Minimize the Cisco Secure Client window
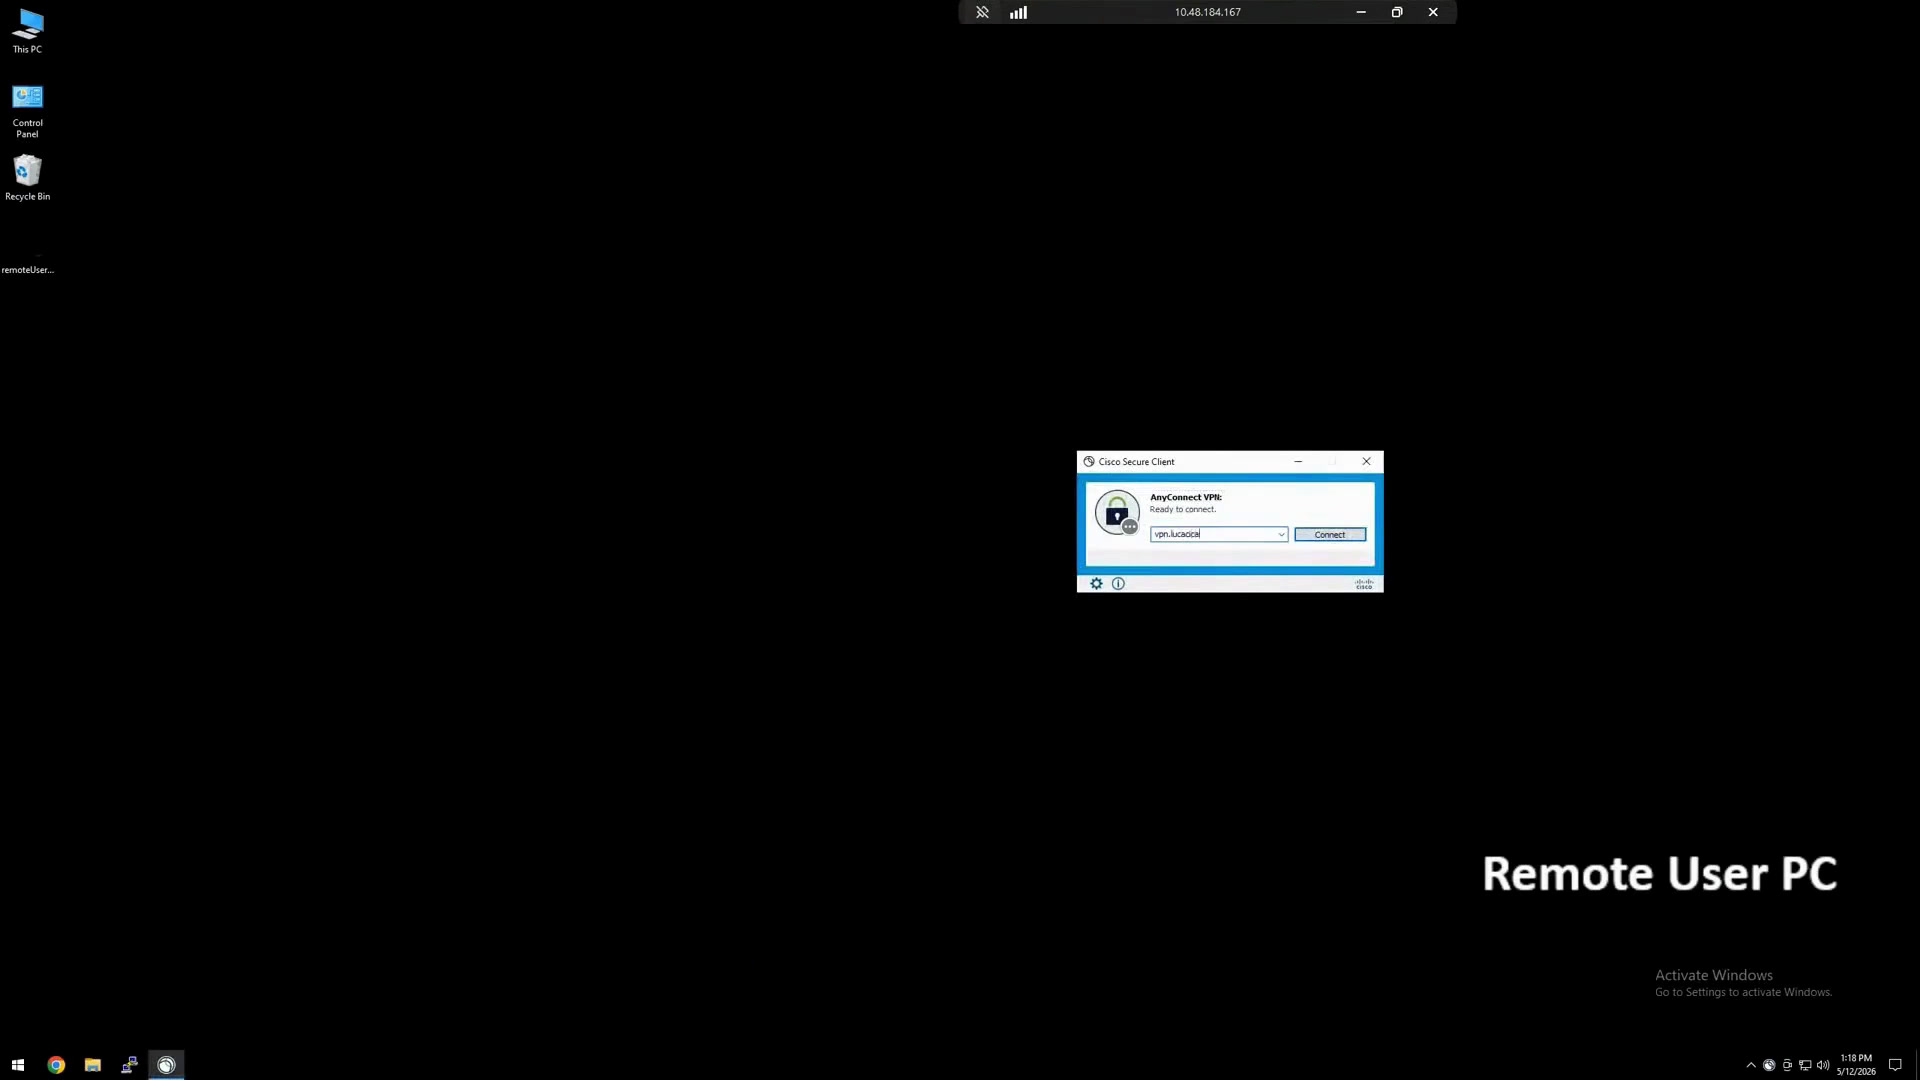Viewport: 1920px width, 1080px height. tap(1298, 461)
